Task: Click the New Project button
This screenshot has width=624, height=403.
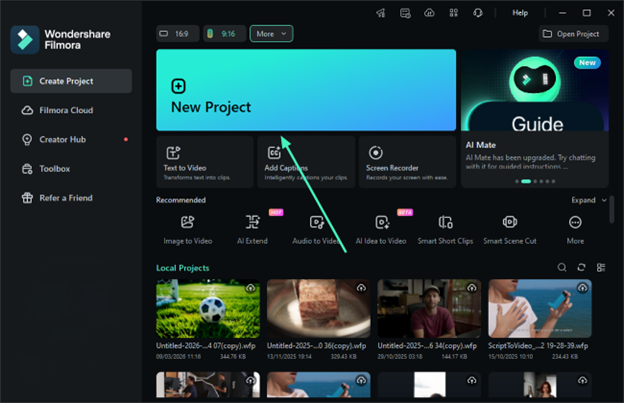Action: (x=305, y=90)
